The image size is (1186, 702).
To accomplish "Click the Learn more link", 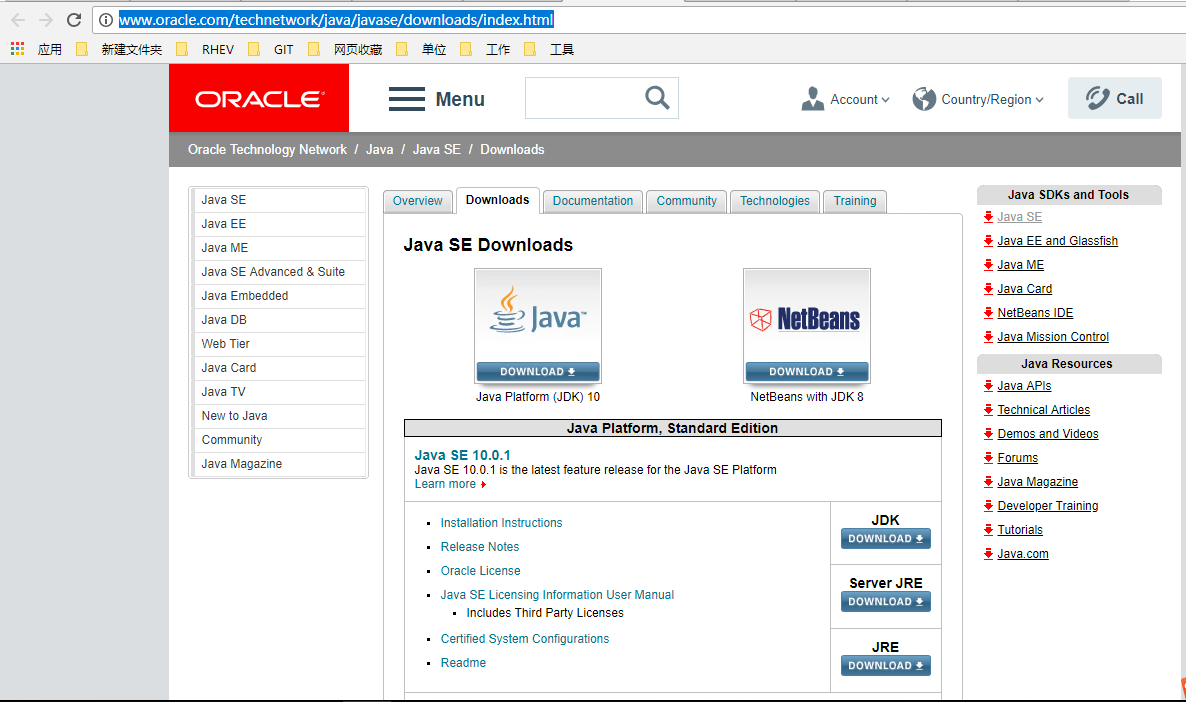I will coord(445,484).
